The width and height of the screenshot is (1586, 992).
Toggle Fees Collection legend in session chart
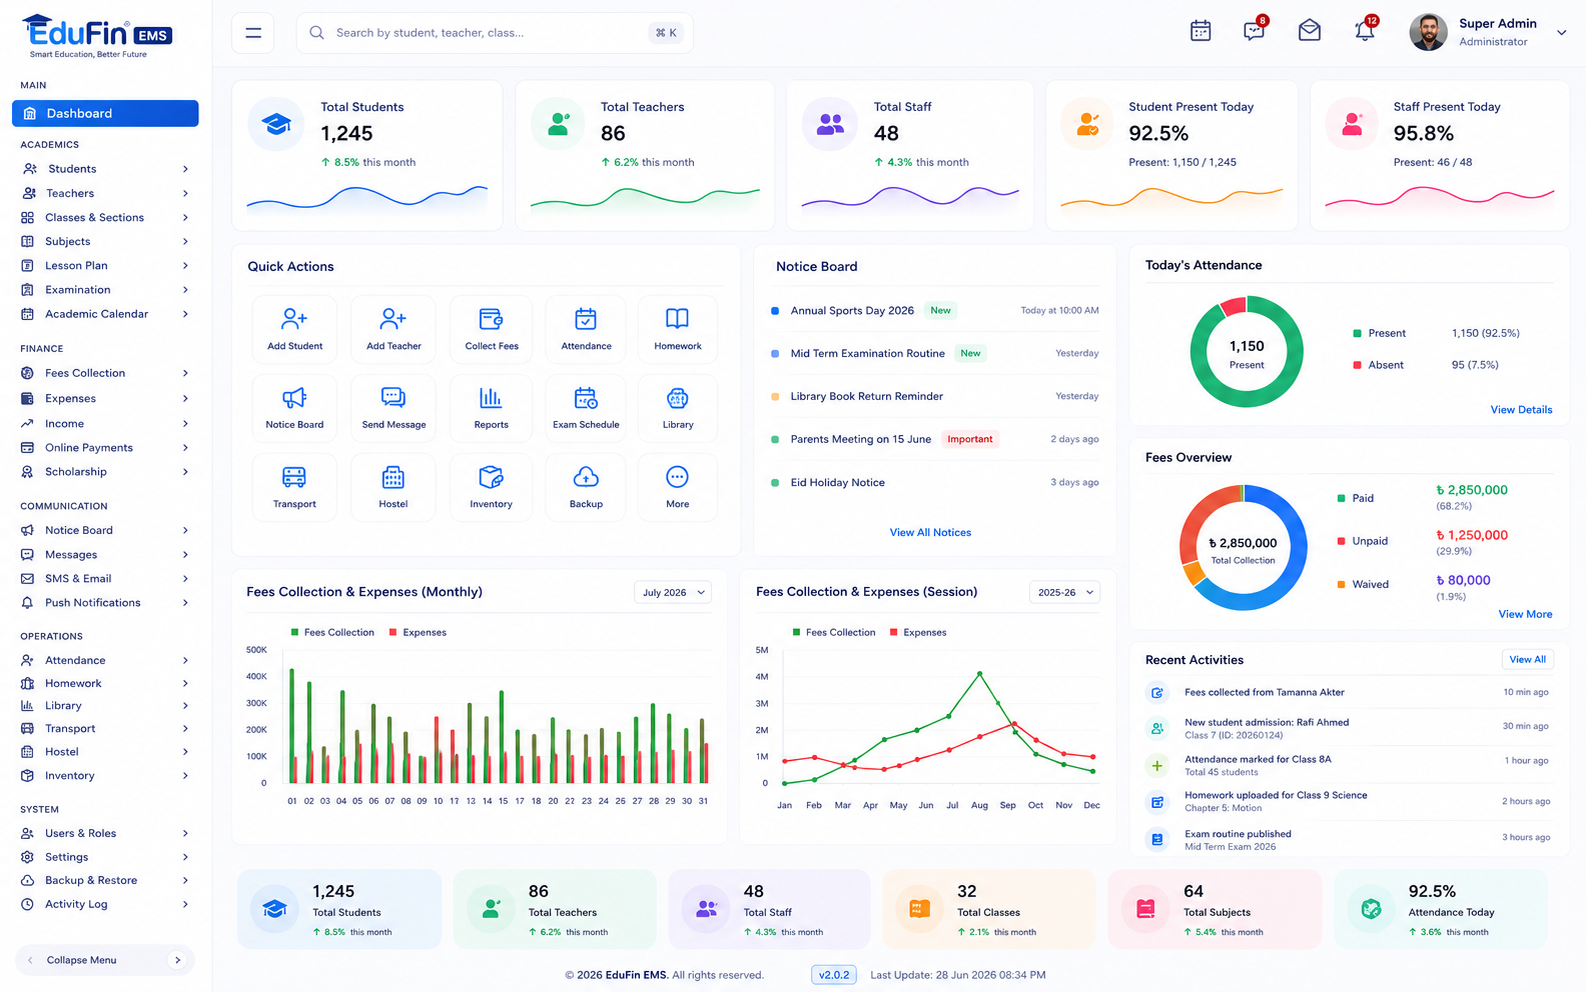click(834, 633)
